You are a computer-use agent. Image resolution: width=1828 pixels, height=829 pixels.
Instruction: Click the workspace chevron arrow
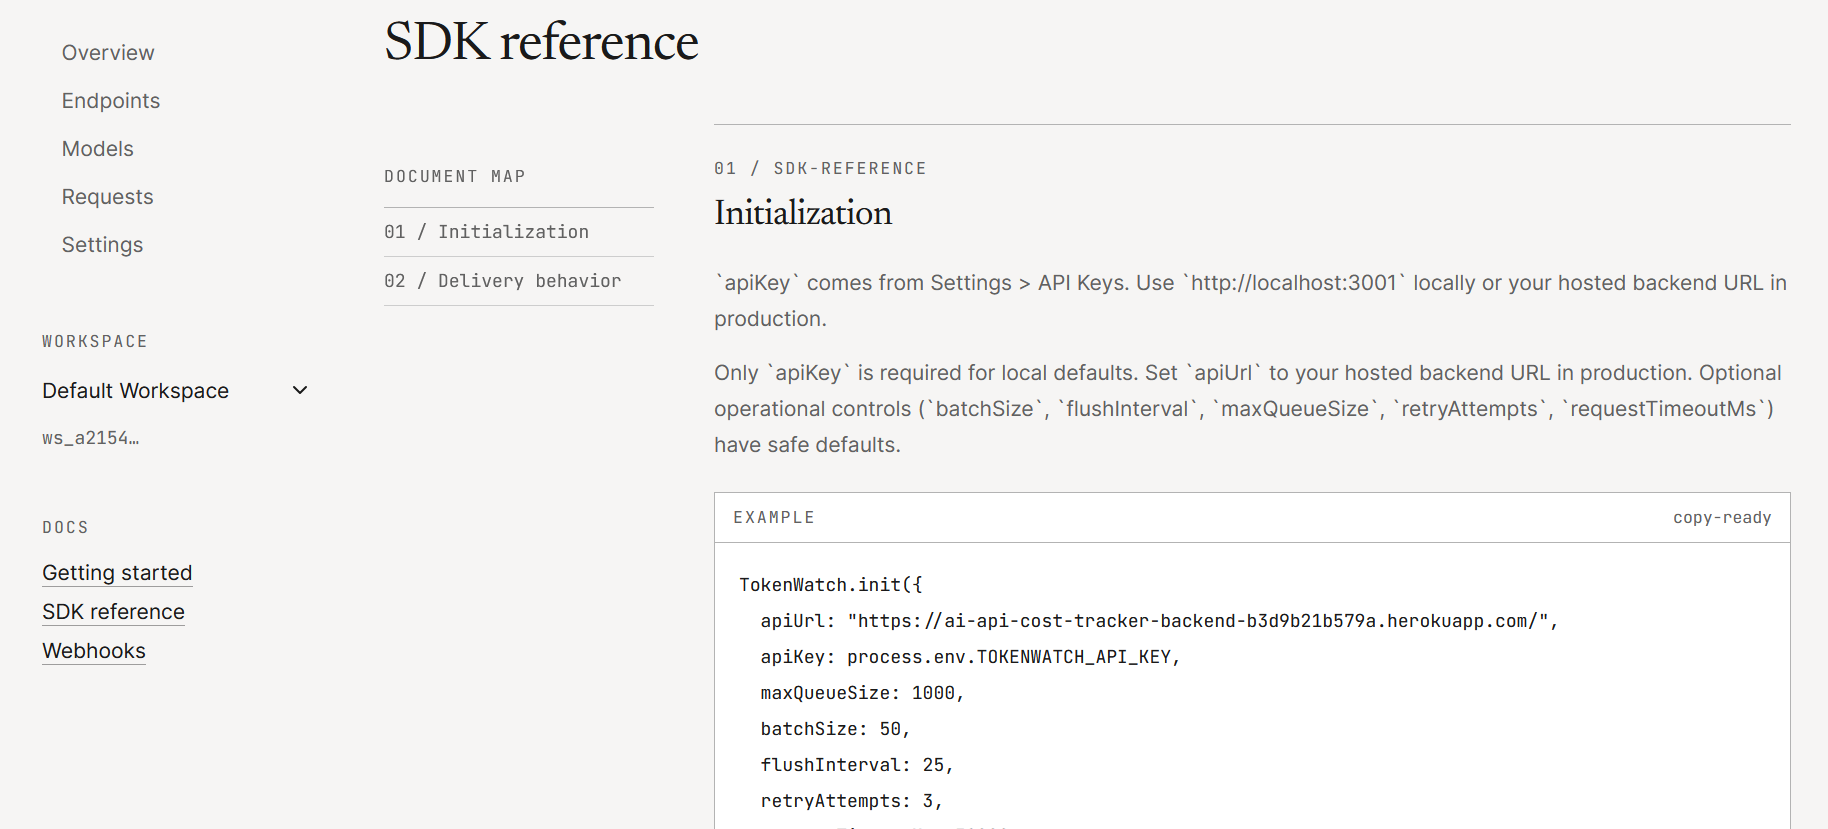coord(300,390)
